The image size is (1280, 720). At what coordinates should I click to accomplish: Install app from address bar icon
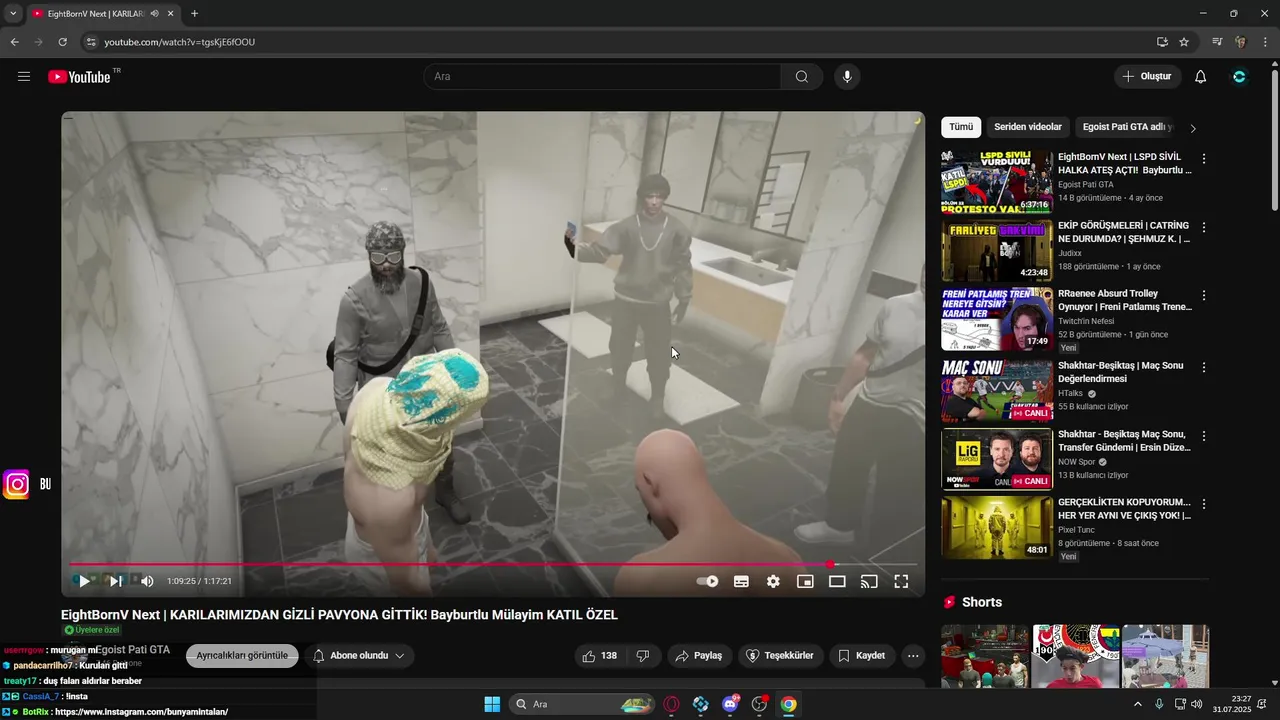pos(1162,42)
